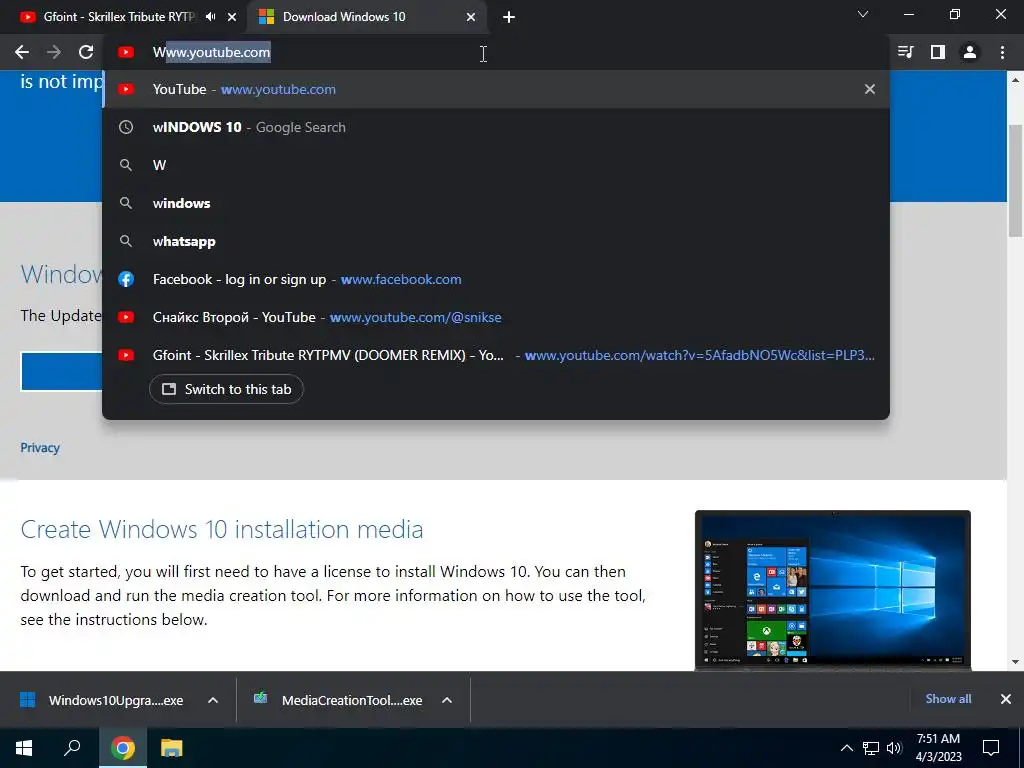Screen dimensions: 1024x768
Task: Click the blue update button on page
Action: point(61,372)
